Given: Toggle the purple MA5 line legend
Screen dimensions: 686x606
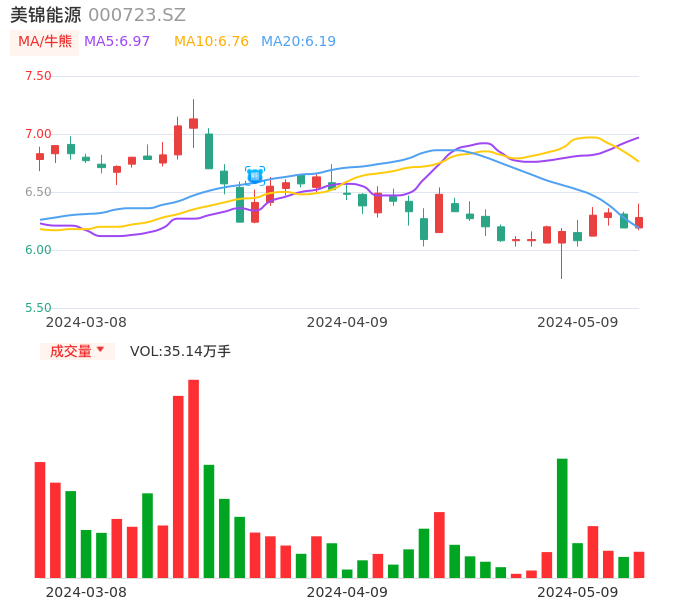Looking at the screenshot, I should (x=117, y=42).
